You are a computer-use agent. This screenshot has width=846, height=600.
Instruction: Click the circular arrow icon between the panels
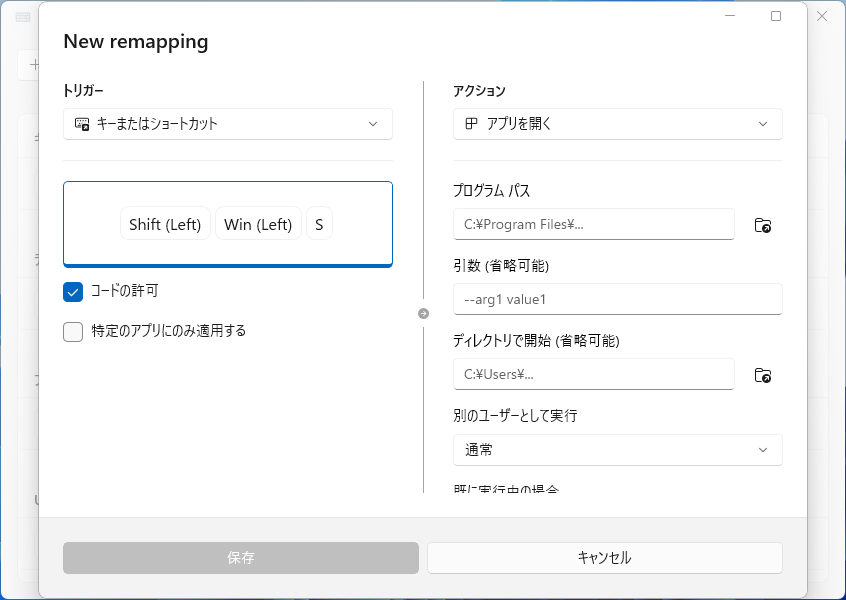coord(423,313)
